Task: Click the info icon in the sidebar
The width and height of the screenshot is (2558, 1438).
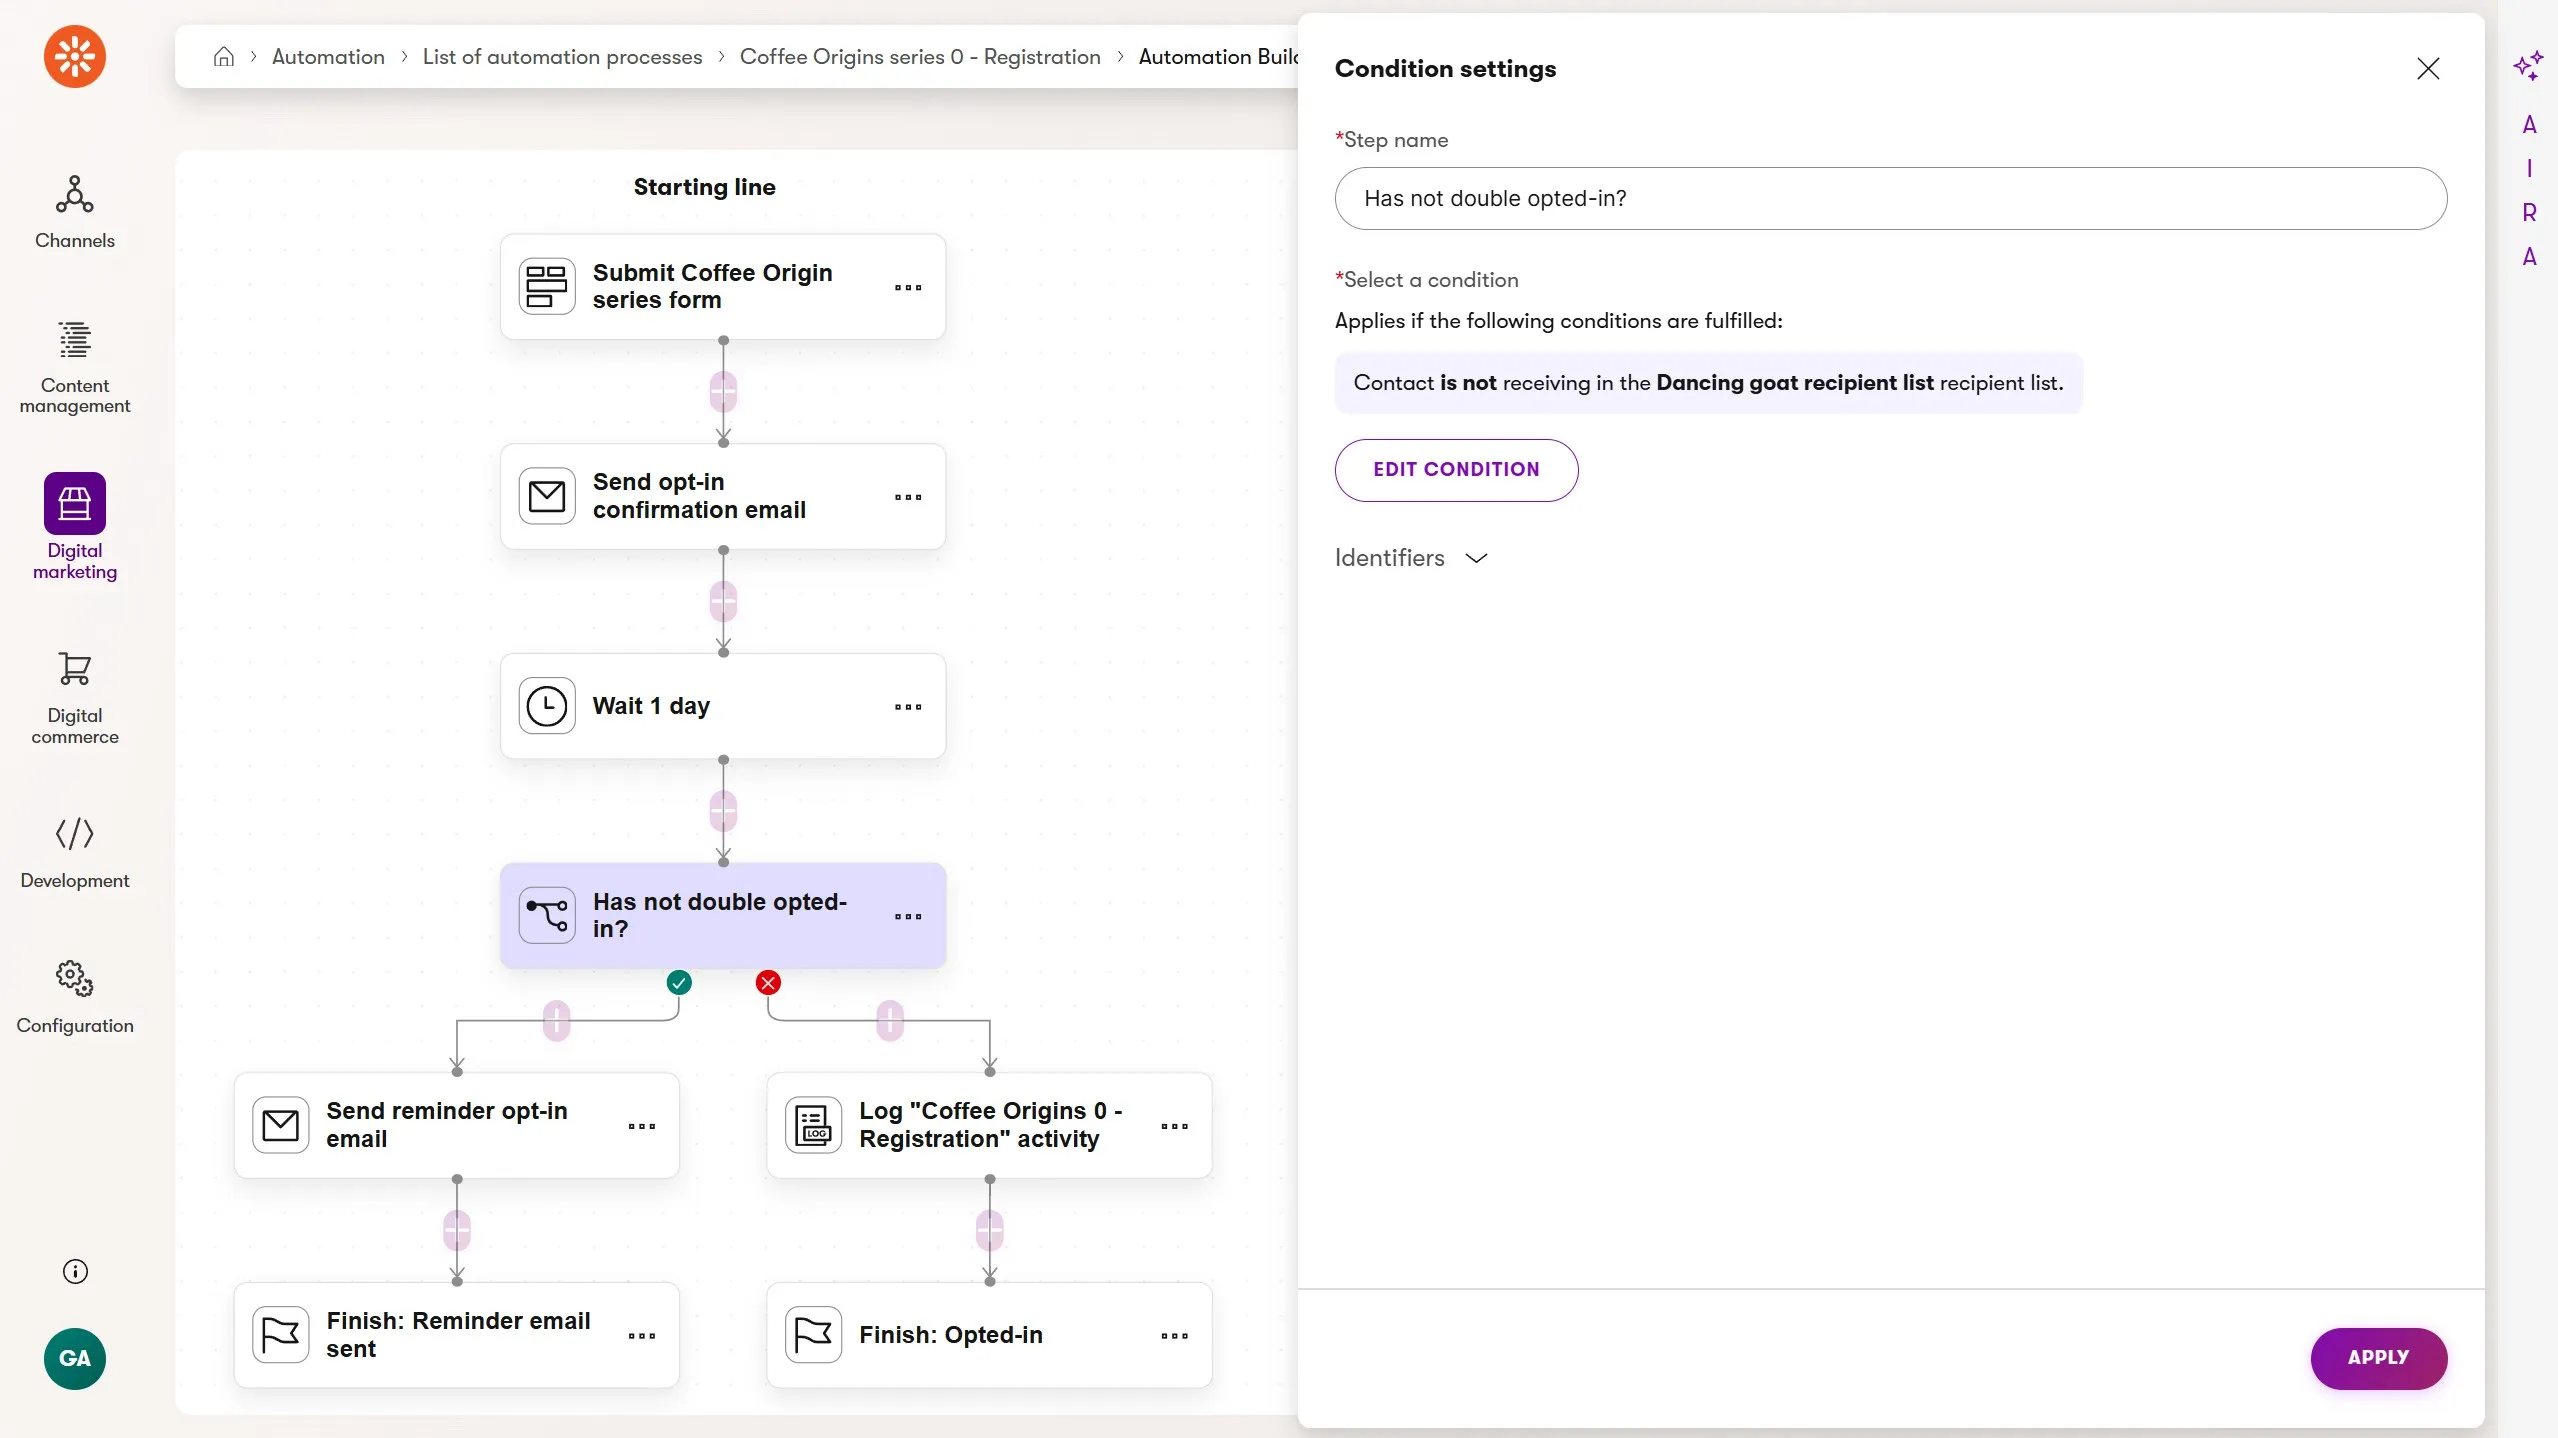Action: coord(75,1271)
